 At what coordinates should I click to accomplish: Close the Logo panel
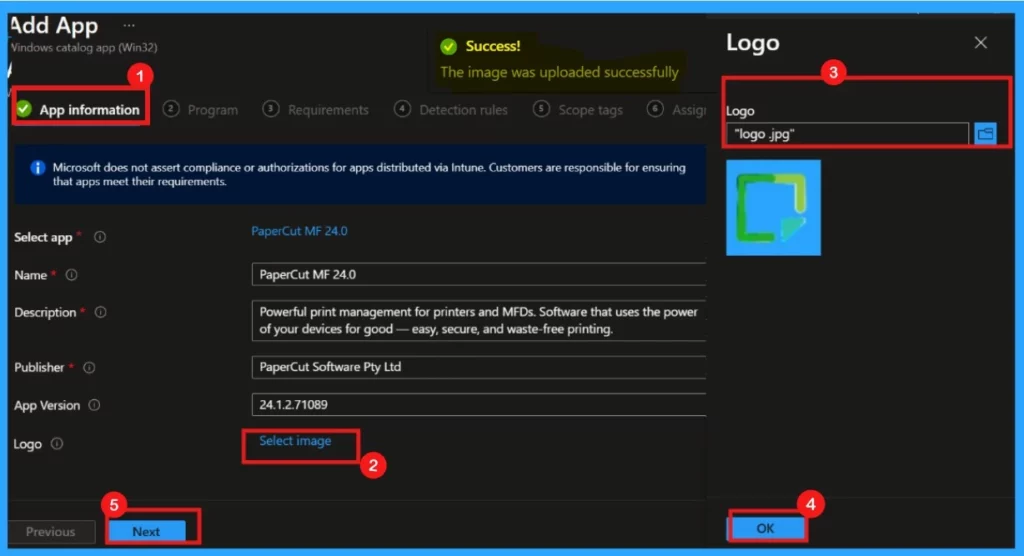coord(980,42)
